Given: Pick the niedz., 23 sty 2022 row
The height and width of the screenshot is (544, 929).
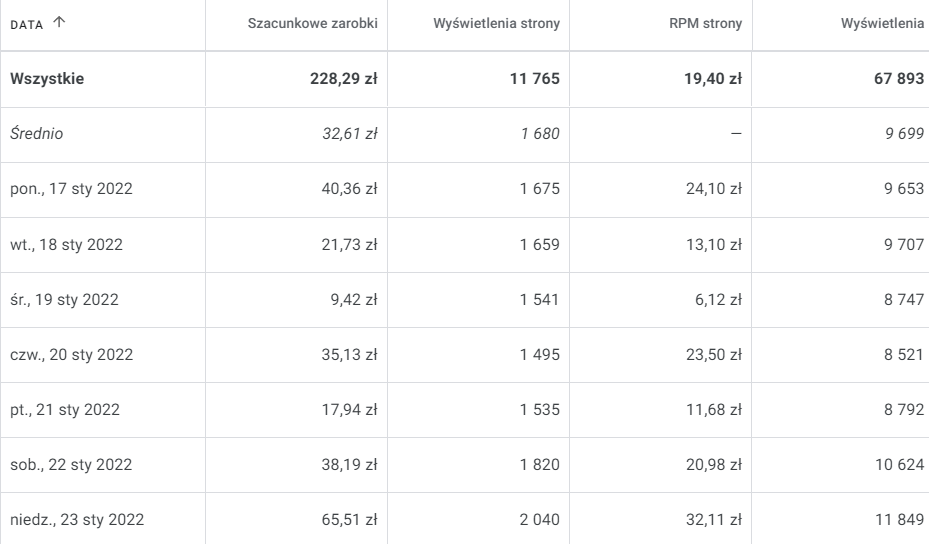Looking at the screenshot, I should pyautogui.click(x=76, y=519).
